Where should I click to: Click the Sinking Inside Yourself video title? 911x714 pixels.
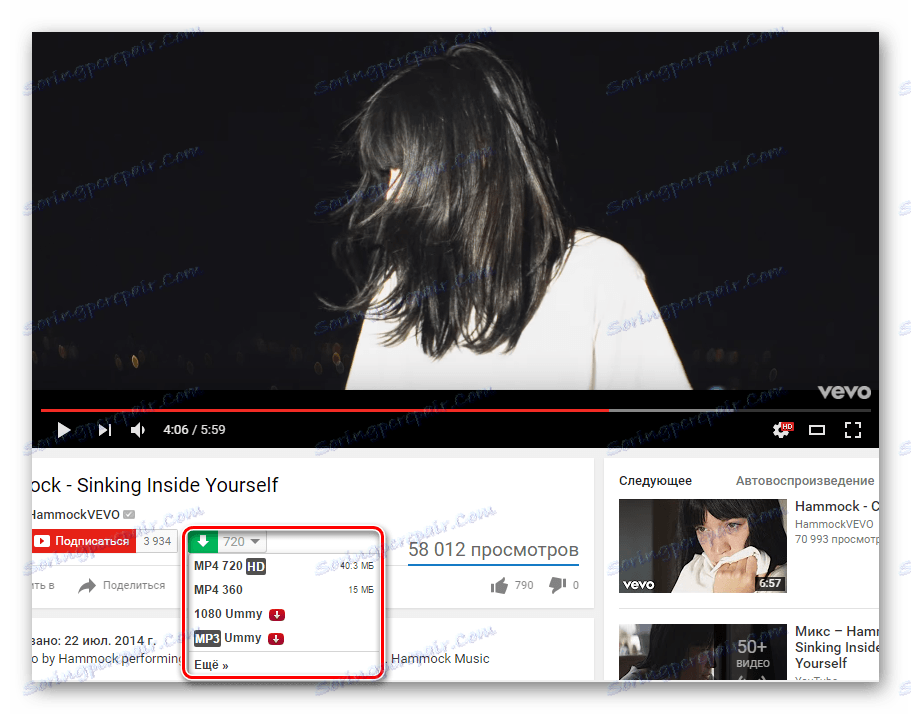pos(156,485)
